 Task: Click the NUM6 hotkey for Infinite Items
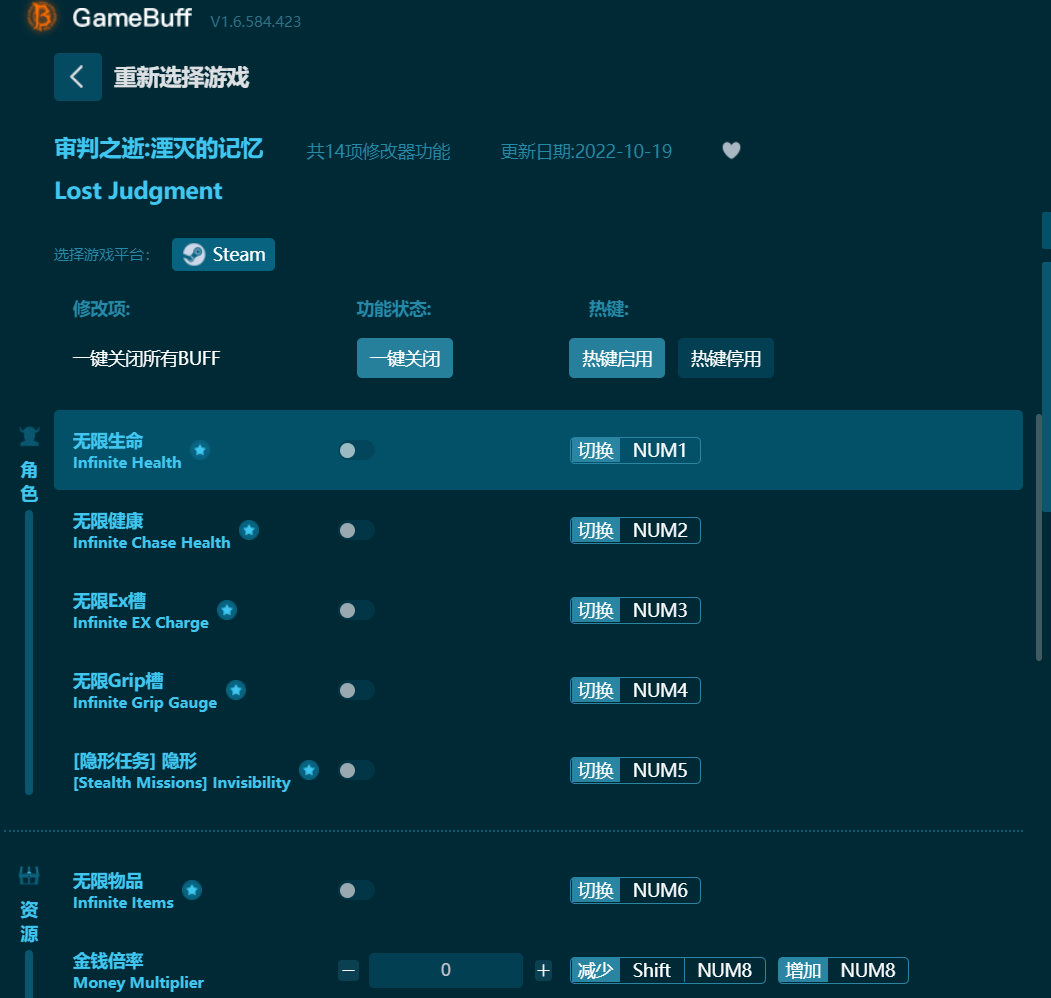(635, 891)
